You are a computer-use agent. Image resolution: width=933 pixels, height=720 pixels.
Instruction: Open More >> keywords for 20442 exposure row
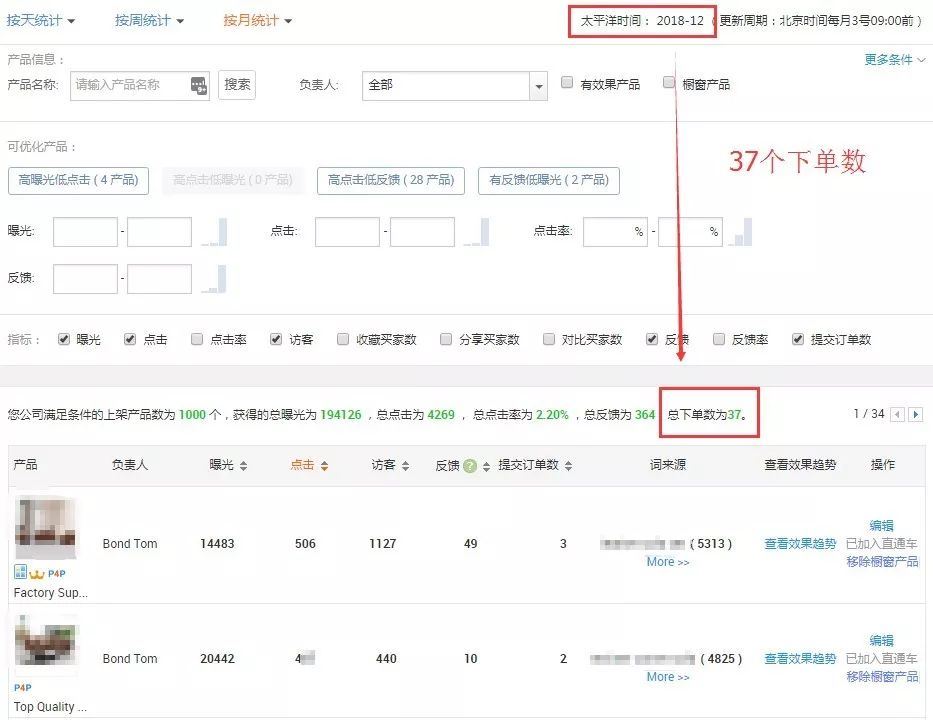(668, 677)
